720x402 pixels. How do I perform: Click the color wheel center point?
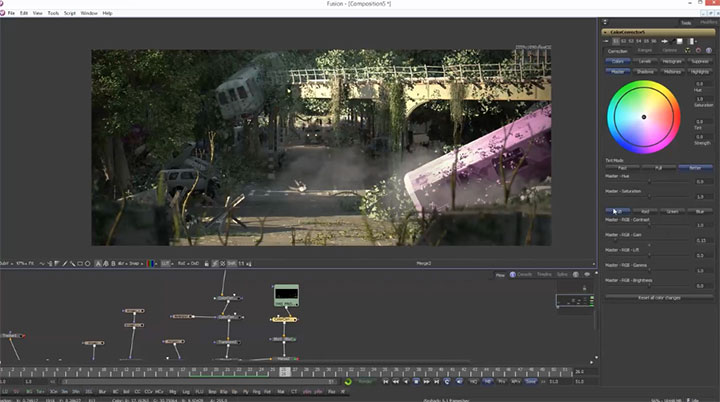pos(644,117)
